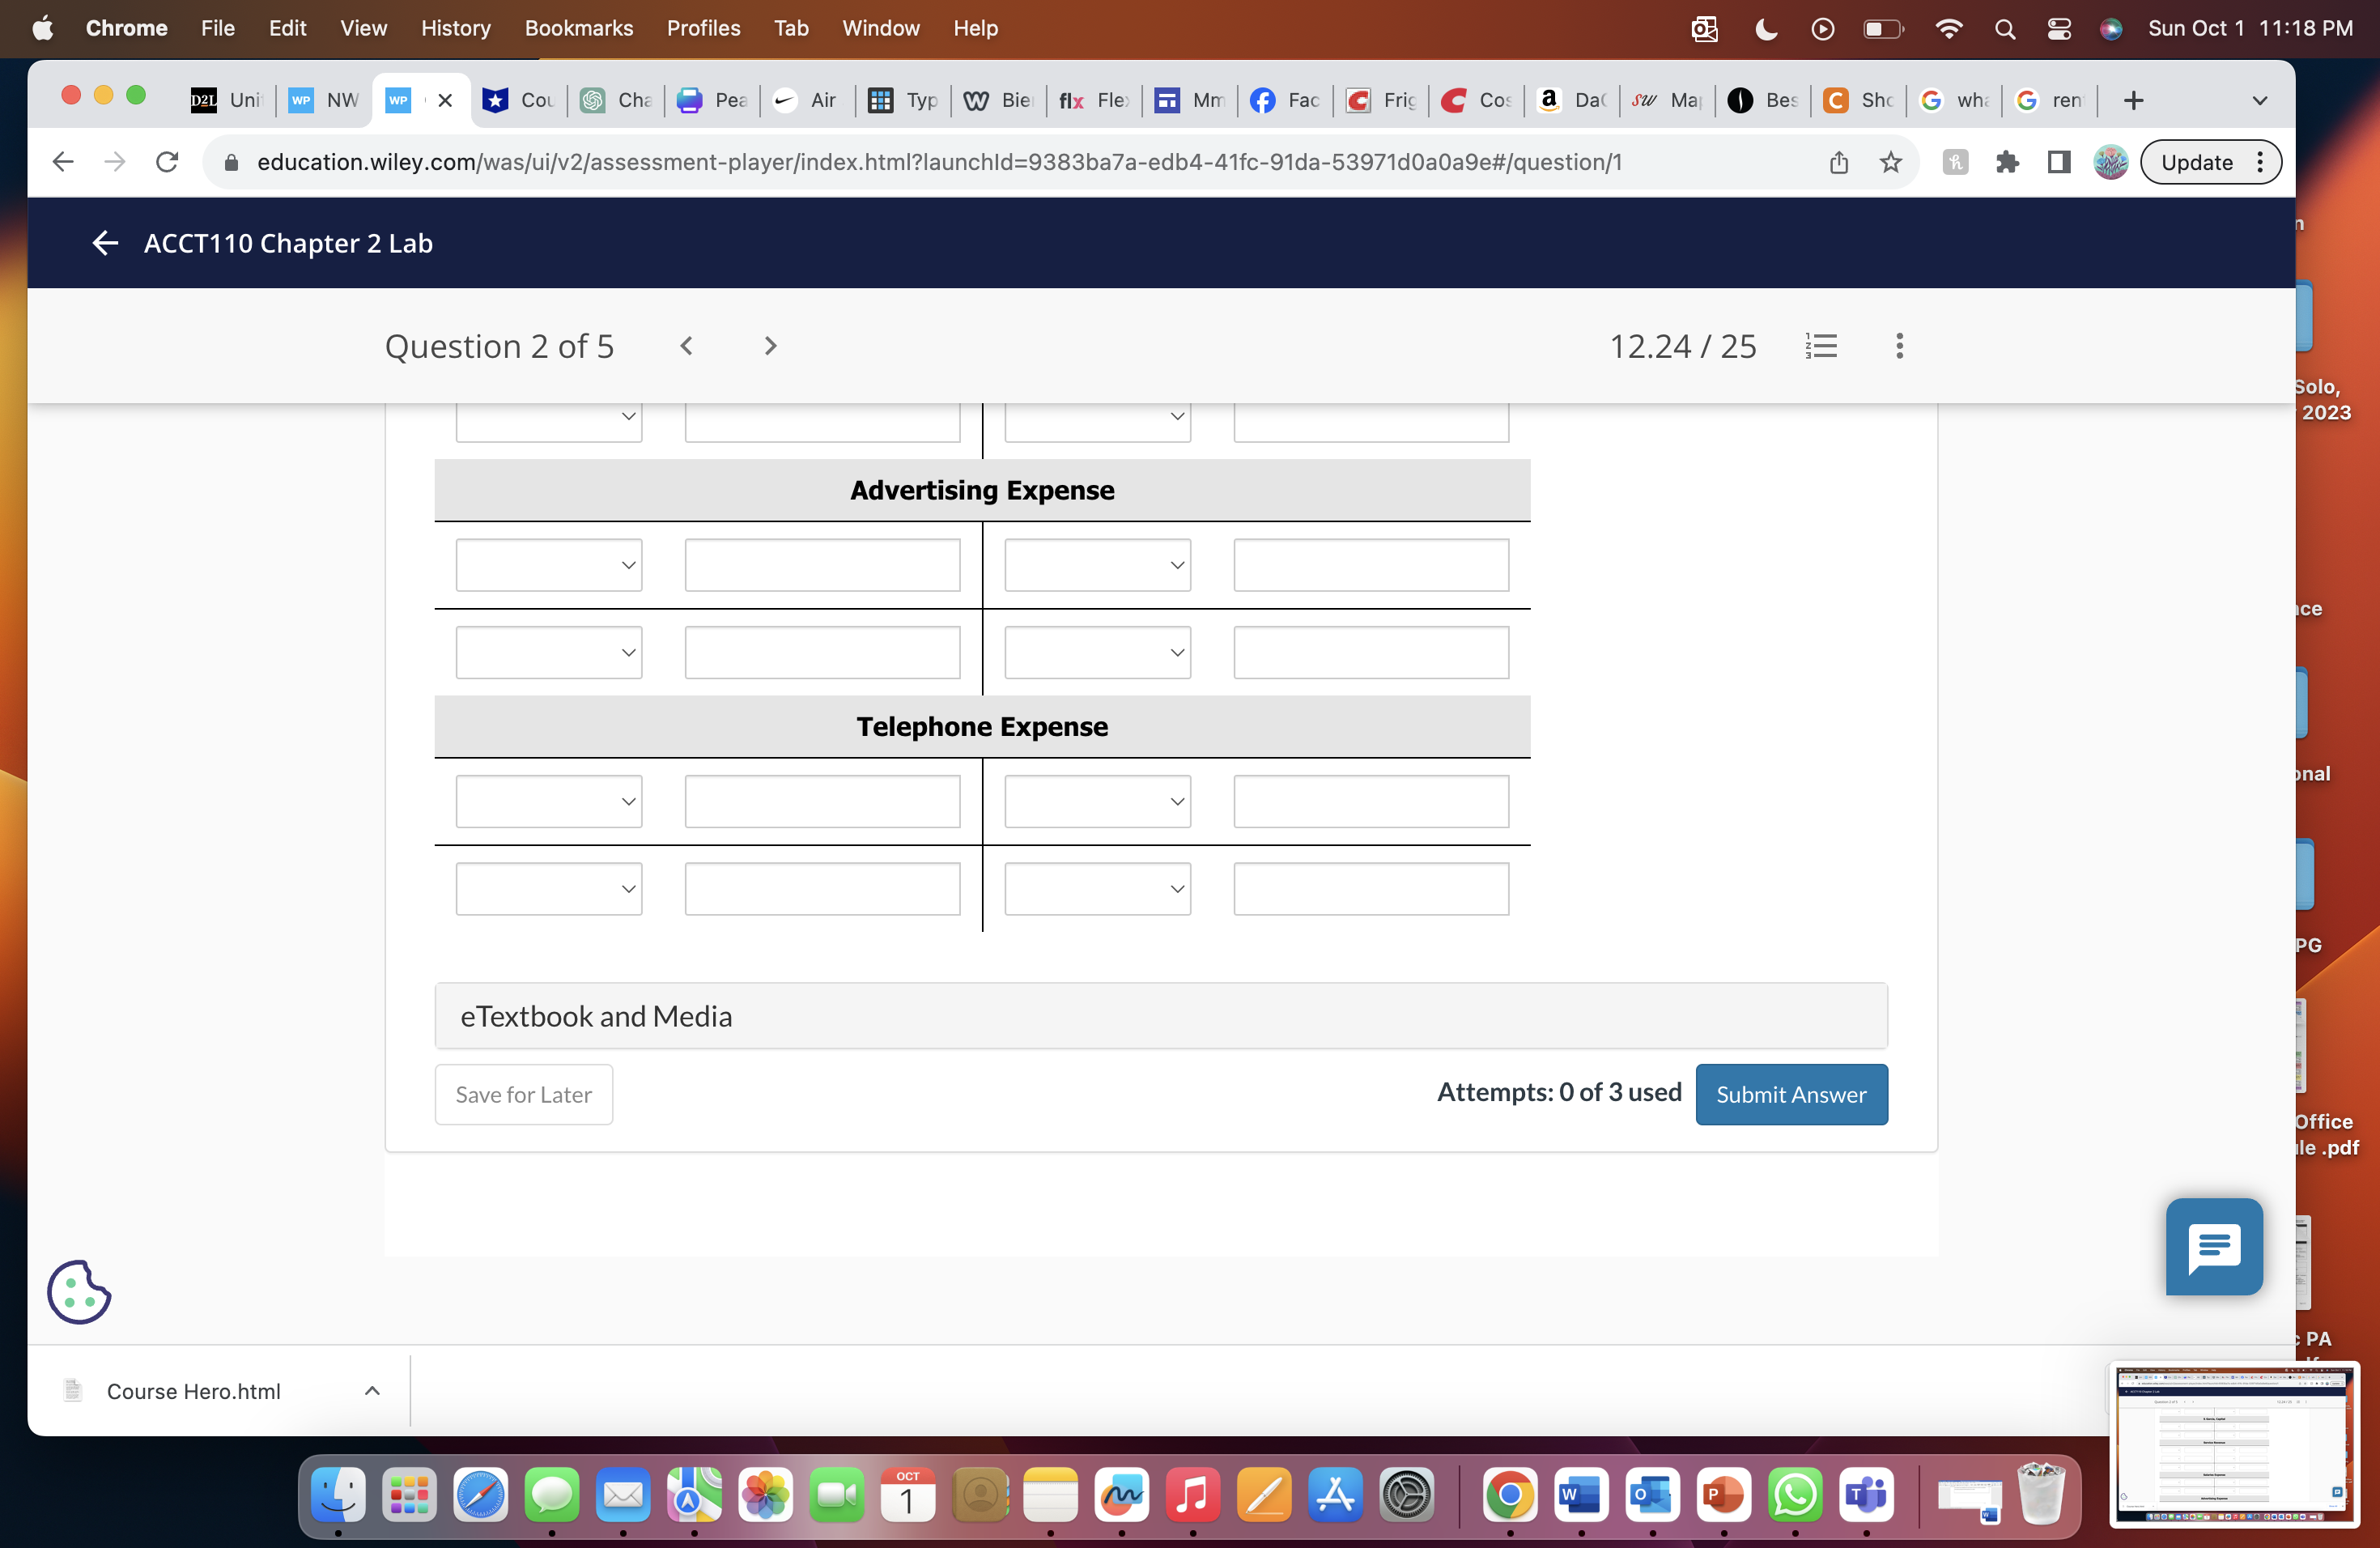
Task: Open WhatsApp from the Dock
Action: 1795,1495
